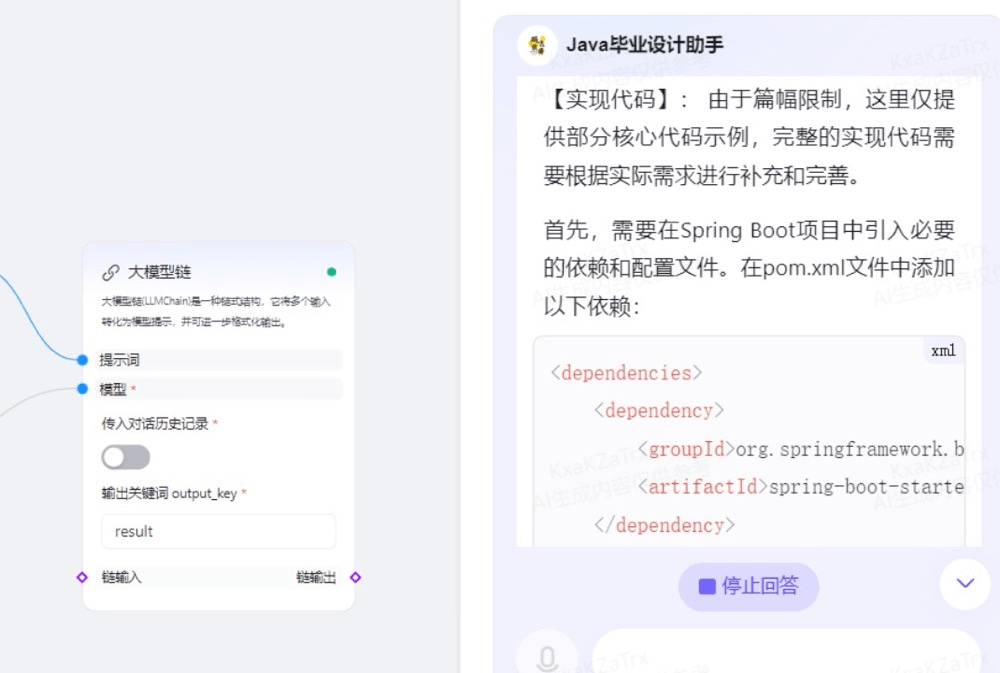Click the <dependencies> line in the code
The image size is (1000, 673).
[626, 373]
